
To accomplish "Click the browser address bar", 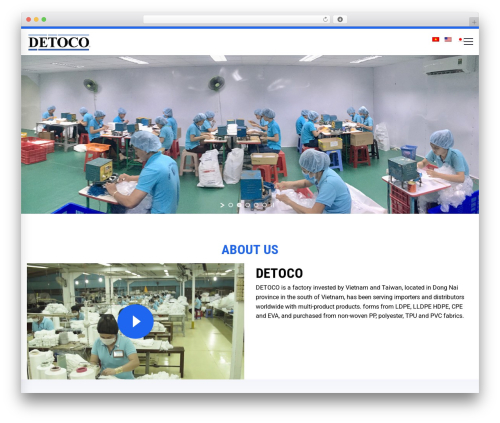I will coord(237,19).
